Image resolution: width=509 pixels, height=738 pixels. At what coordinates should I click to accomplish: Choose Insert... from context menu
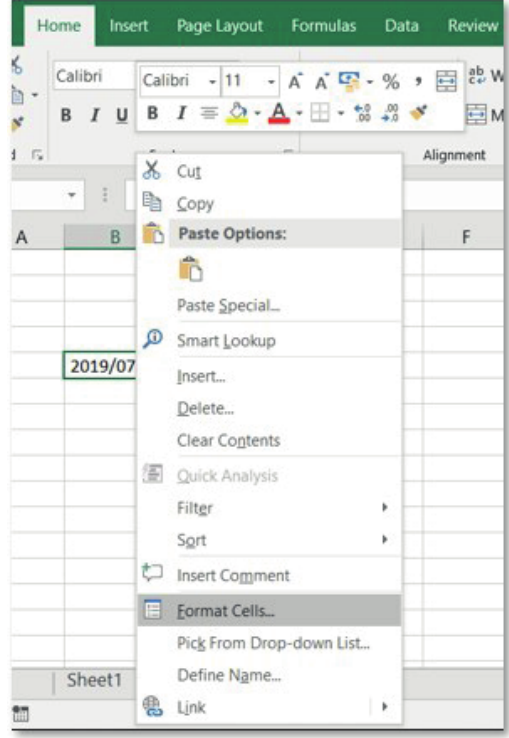pyautogui.click(x=269, y=376)
